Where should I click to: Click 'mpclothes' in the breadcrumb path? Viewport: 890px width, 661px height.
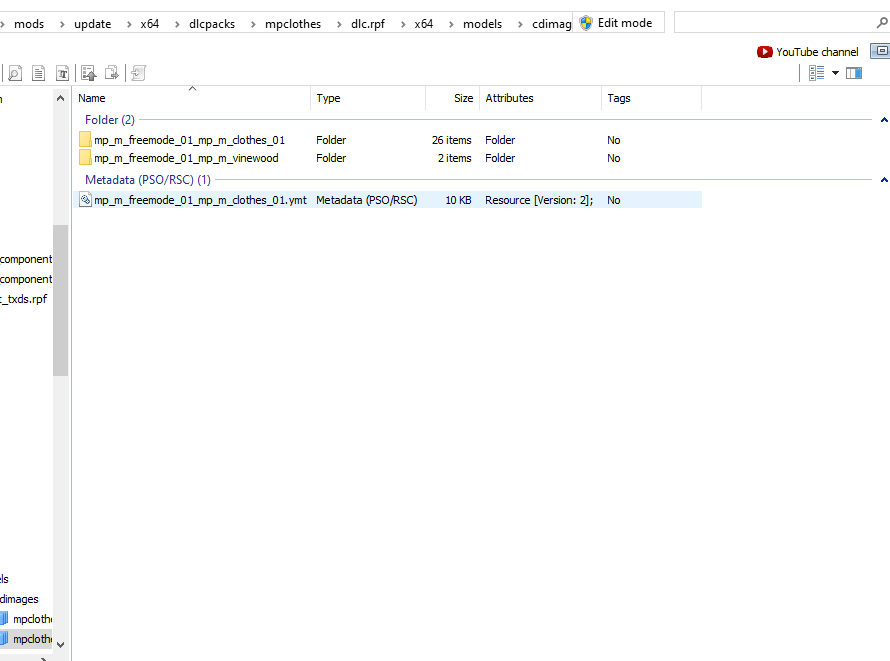click(293, 24)
